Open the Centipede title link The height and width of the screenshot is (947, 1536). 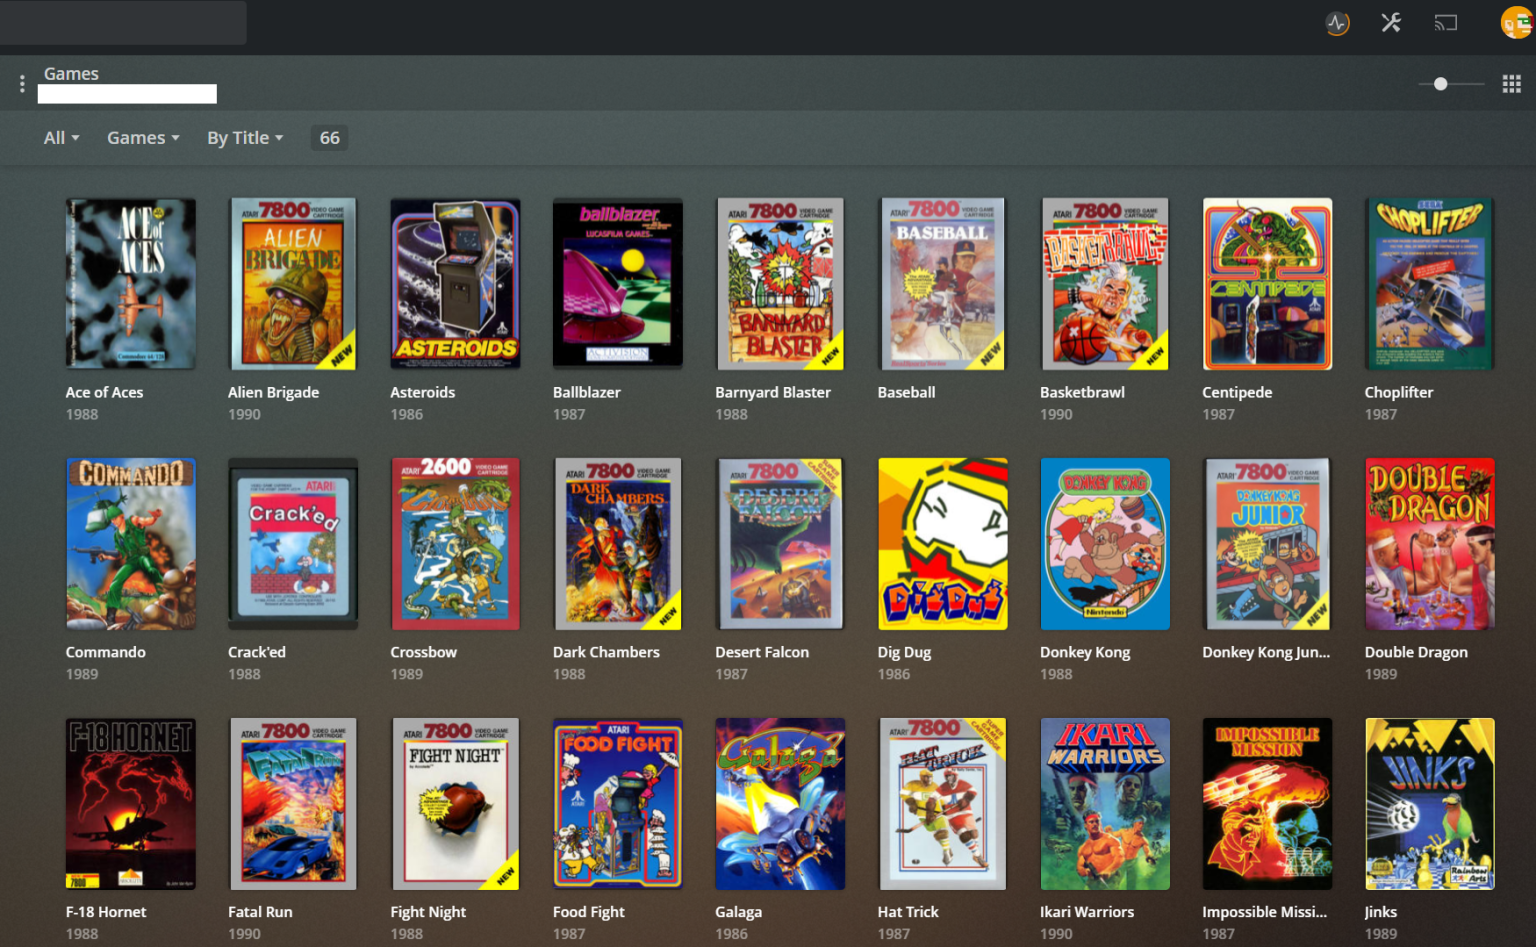(1237, 392)
